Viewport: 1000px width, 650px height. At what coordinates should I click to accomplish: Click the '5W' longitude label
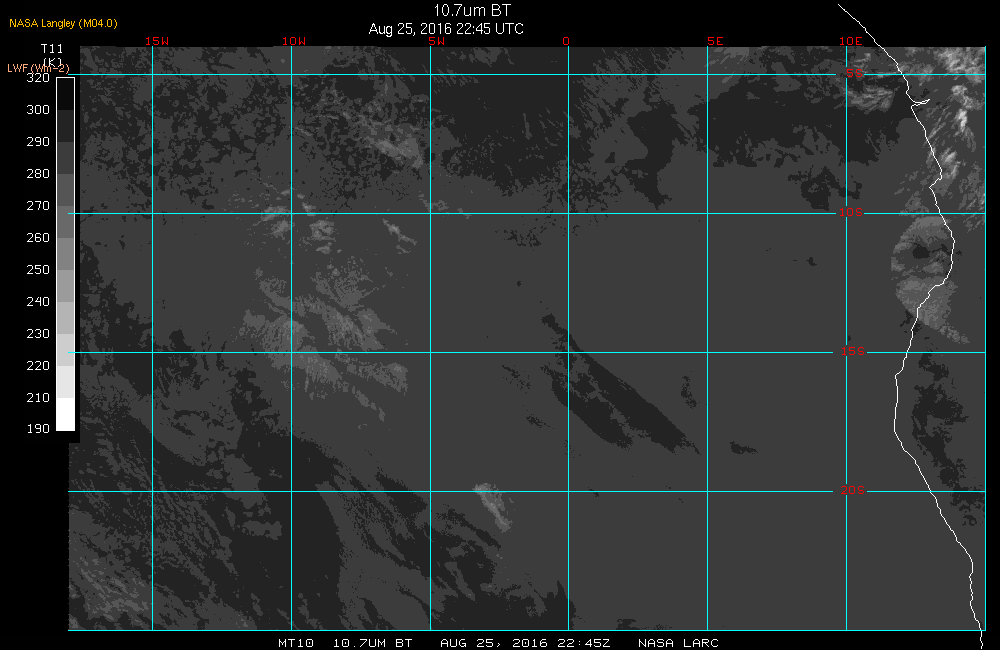[x=437, y=41]
